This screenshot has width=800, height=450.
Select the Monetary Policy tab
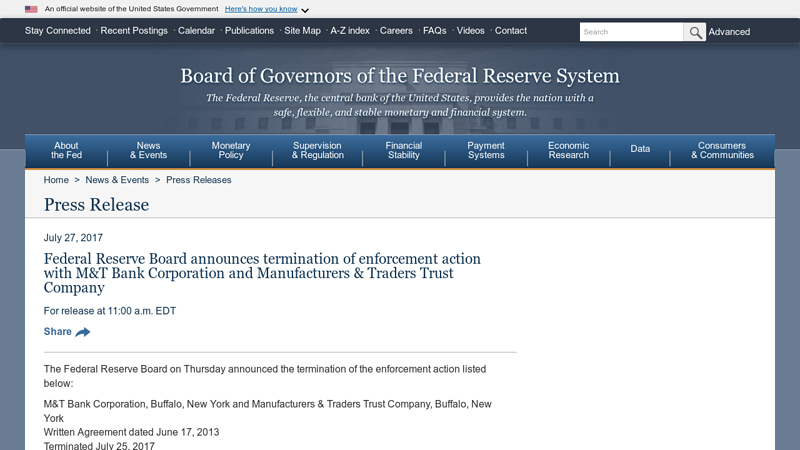(x=231, y=151)
